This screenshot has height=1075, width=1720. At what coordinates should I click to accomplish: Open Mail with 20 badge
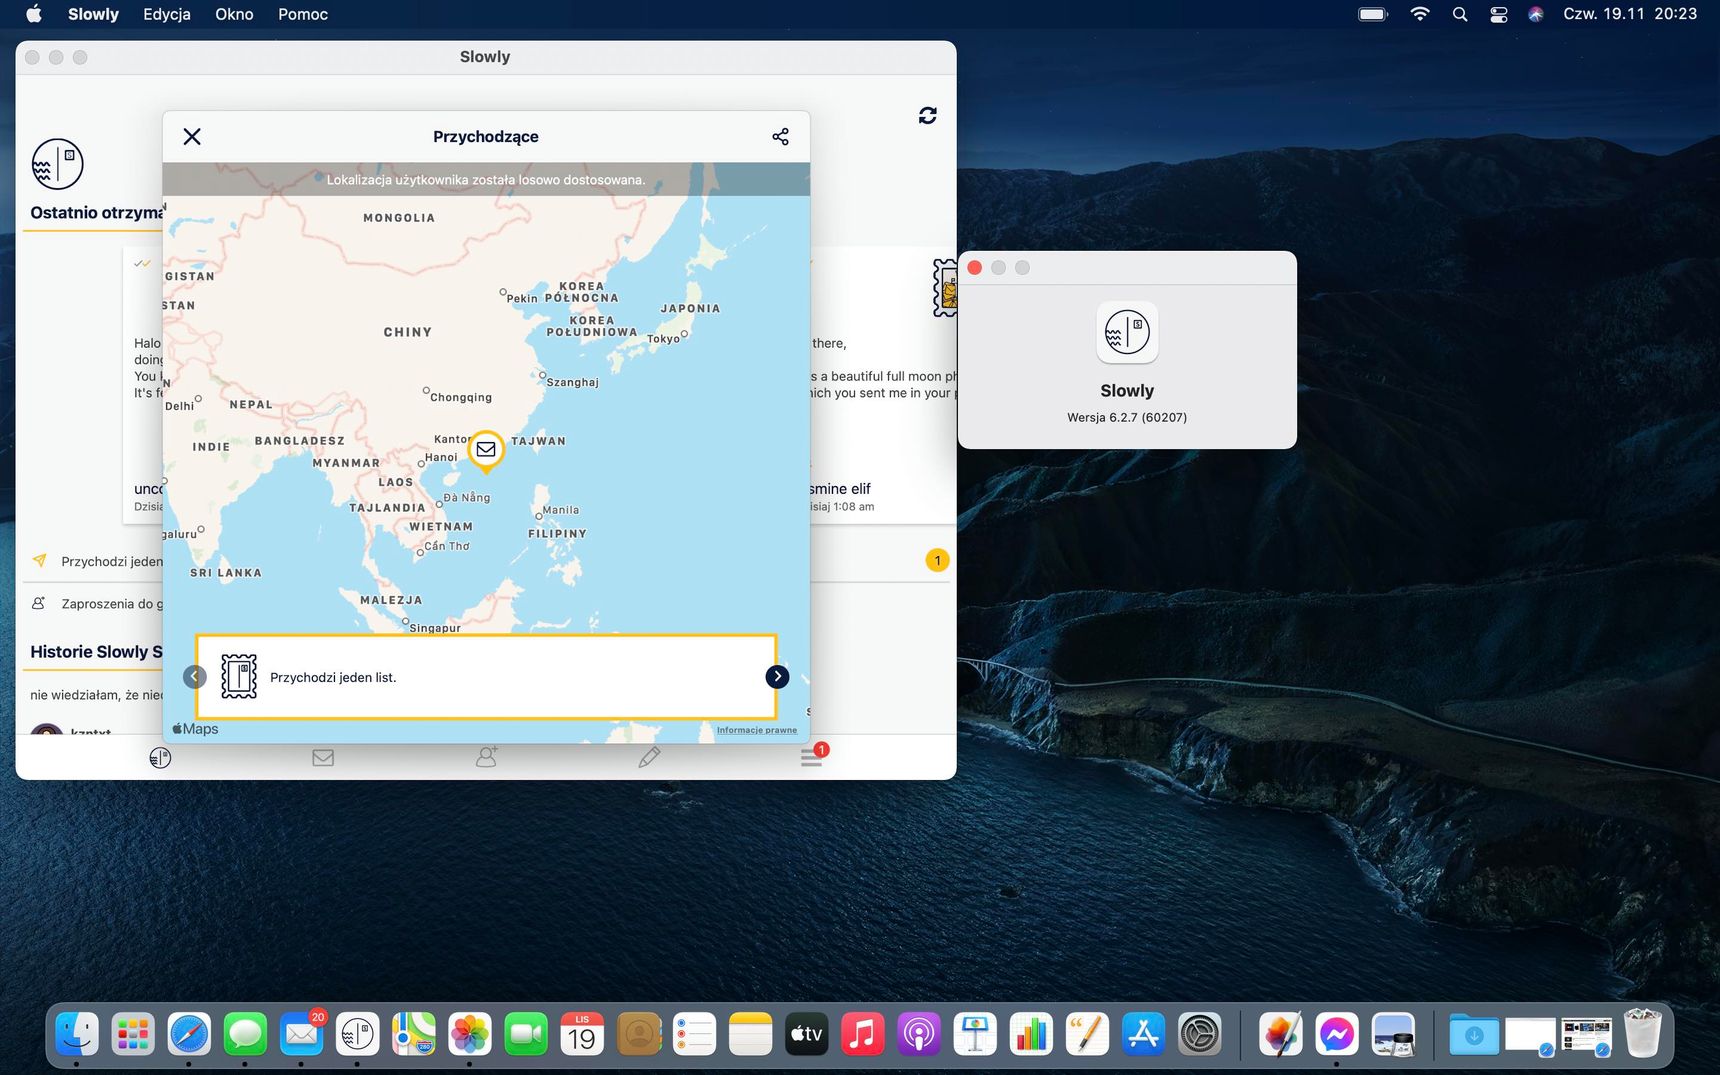[x=301, y=1034]
